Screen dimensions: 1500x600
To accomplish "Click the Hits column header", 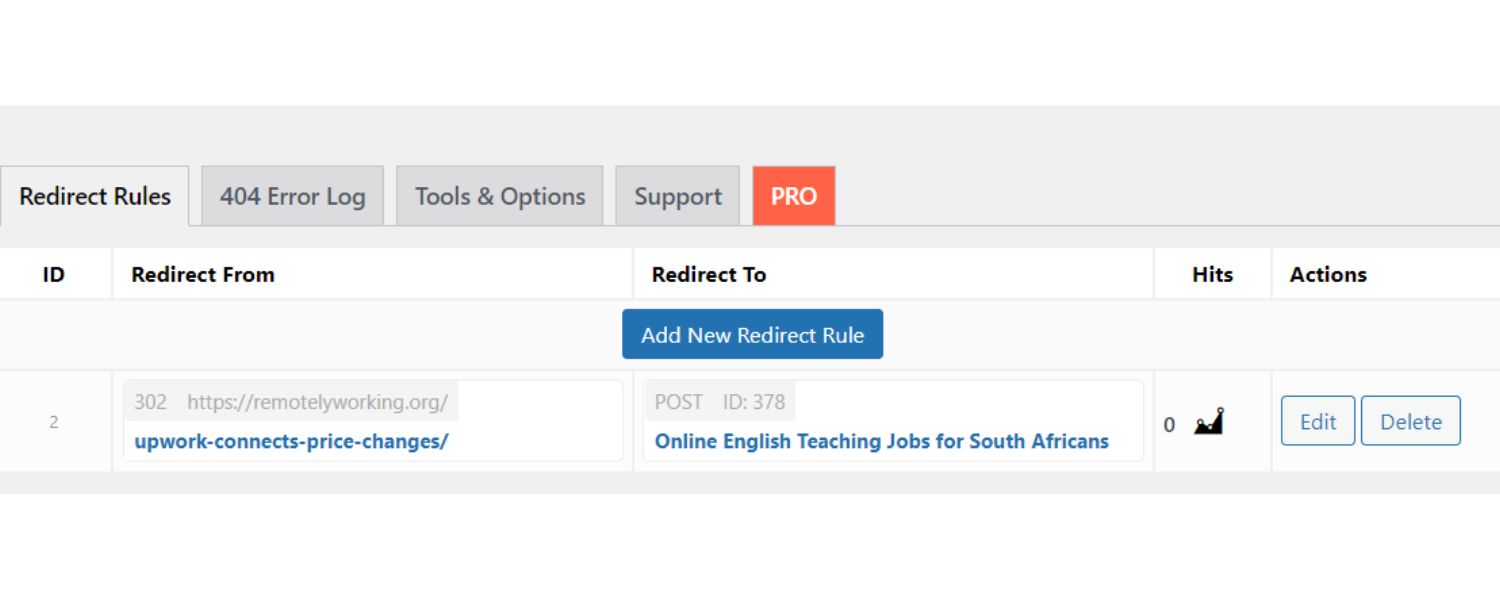I will point(1211,274).
